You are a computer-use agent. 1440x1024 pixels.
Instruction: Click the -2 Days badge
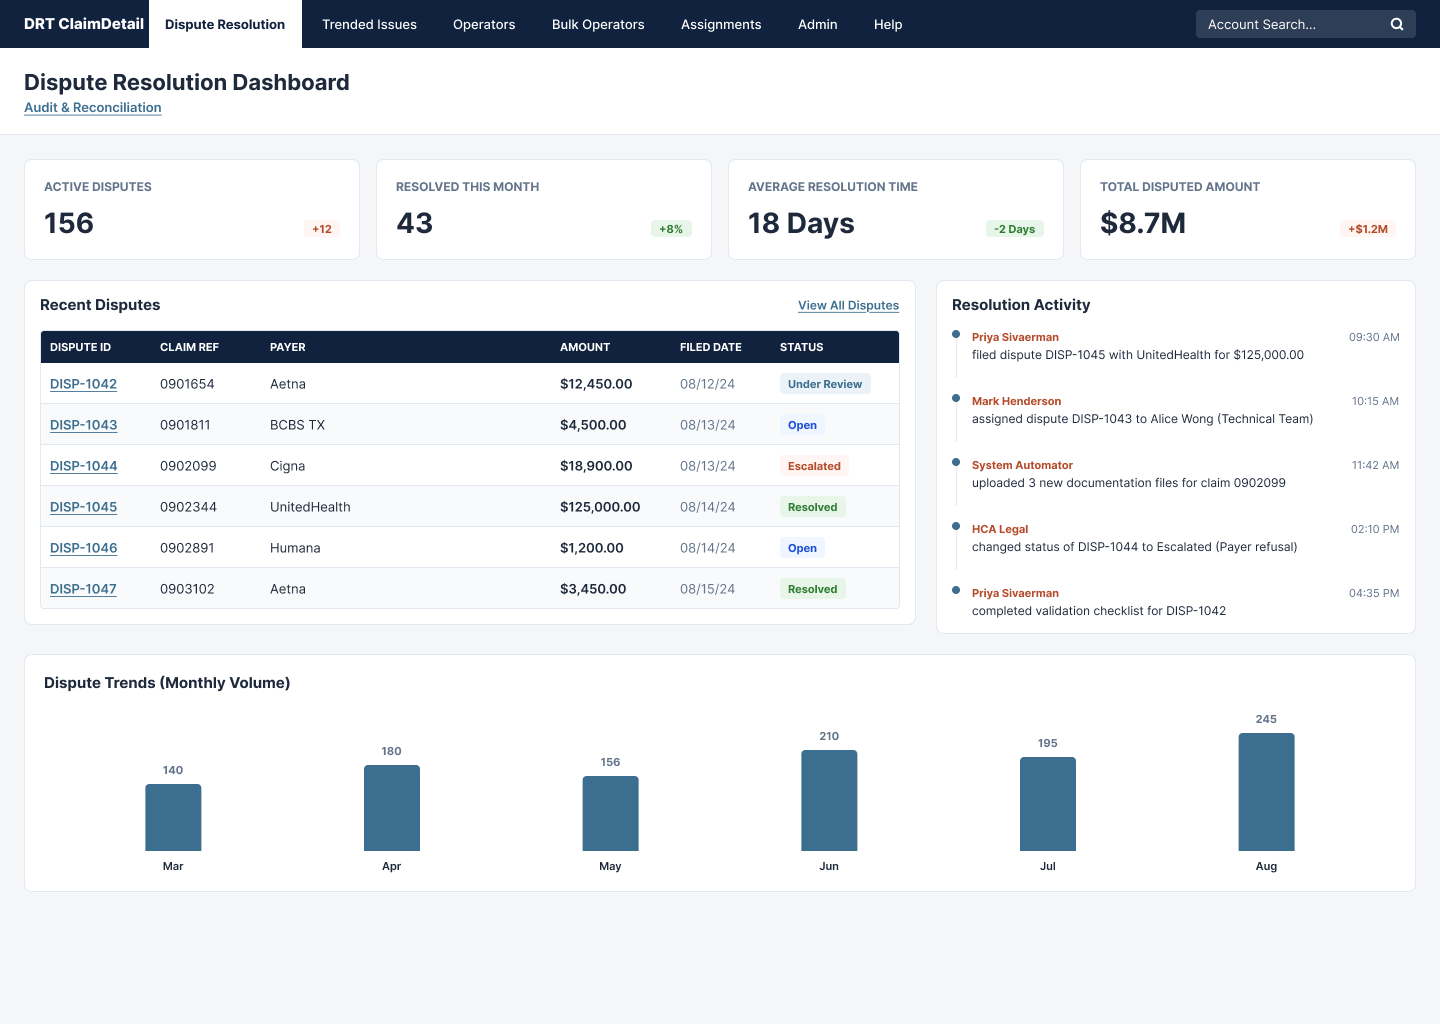pyautogui.click(x=1015, y=229)
